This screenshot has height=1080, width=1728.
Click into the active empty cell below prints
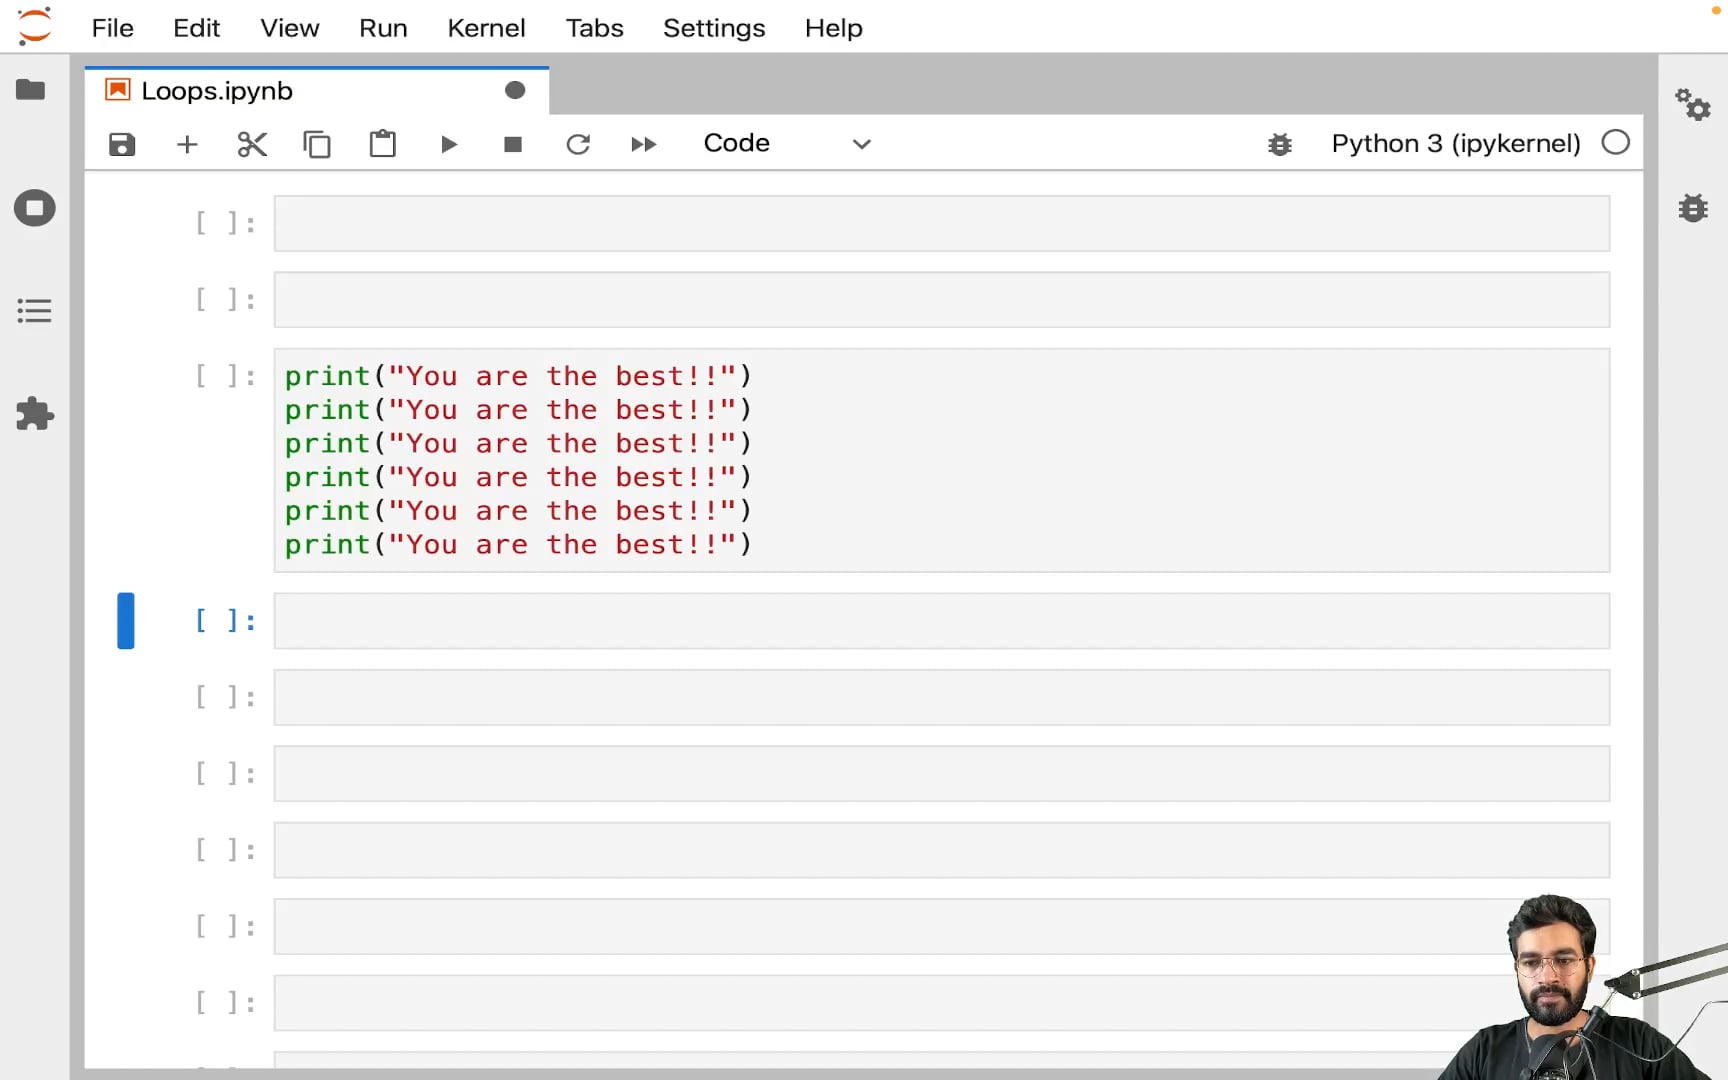pyautogui.click(x=941, y=621)
